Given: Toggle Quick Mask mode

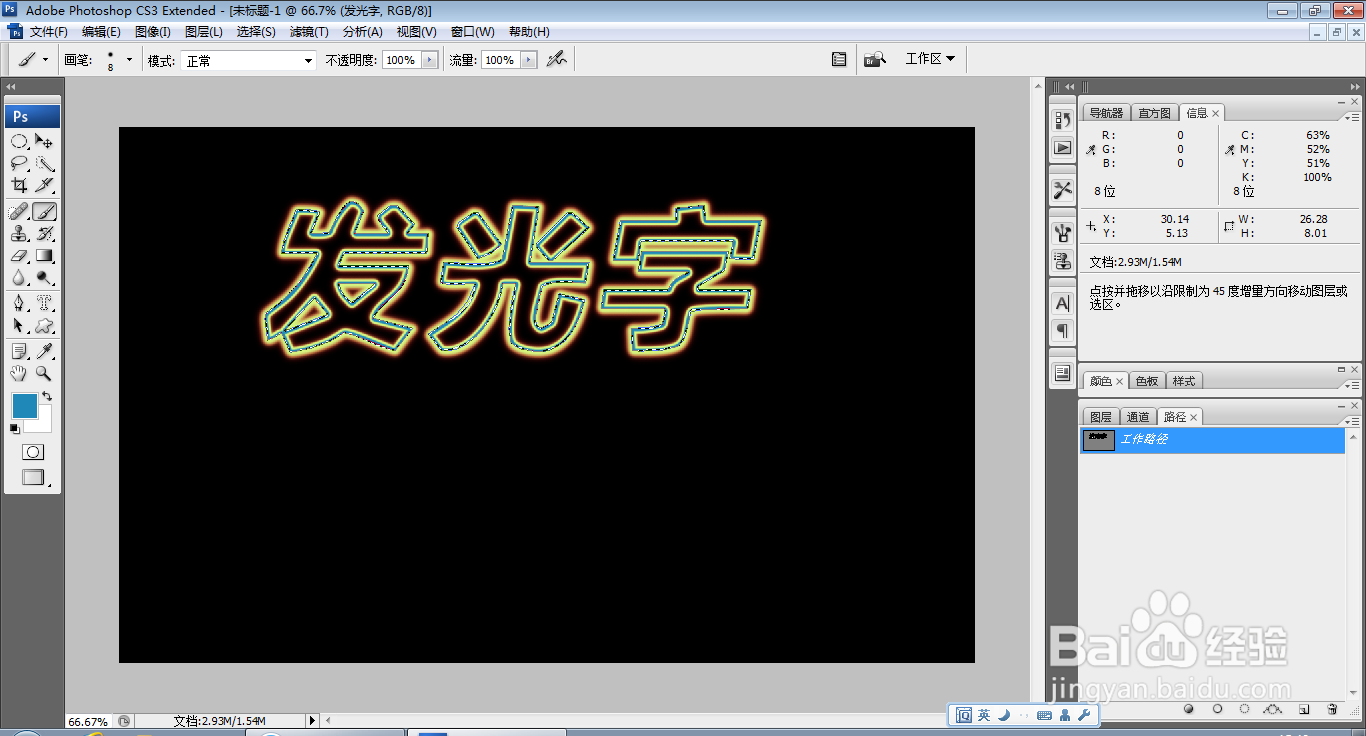Looking at the screenshot, I should tap(33, 452).
